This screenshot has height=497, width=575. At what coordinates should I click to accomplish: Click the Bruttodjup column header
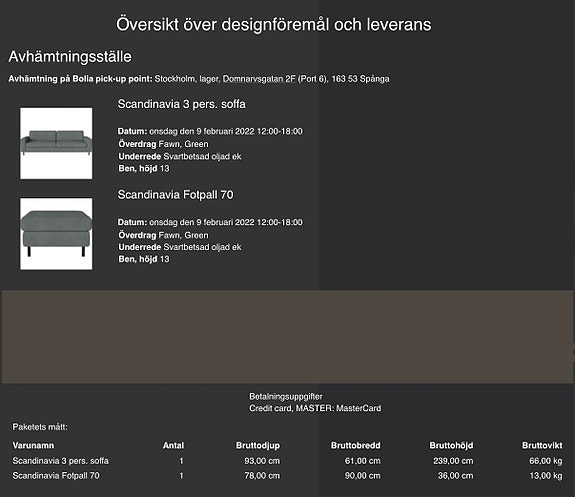pos(258,446)
